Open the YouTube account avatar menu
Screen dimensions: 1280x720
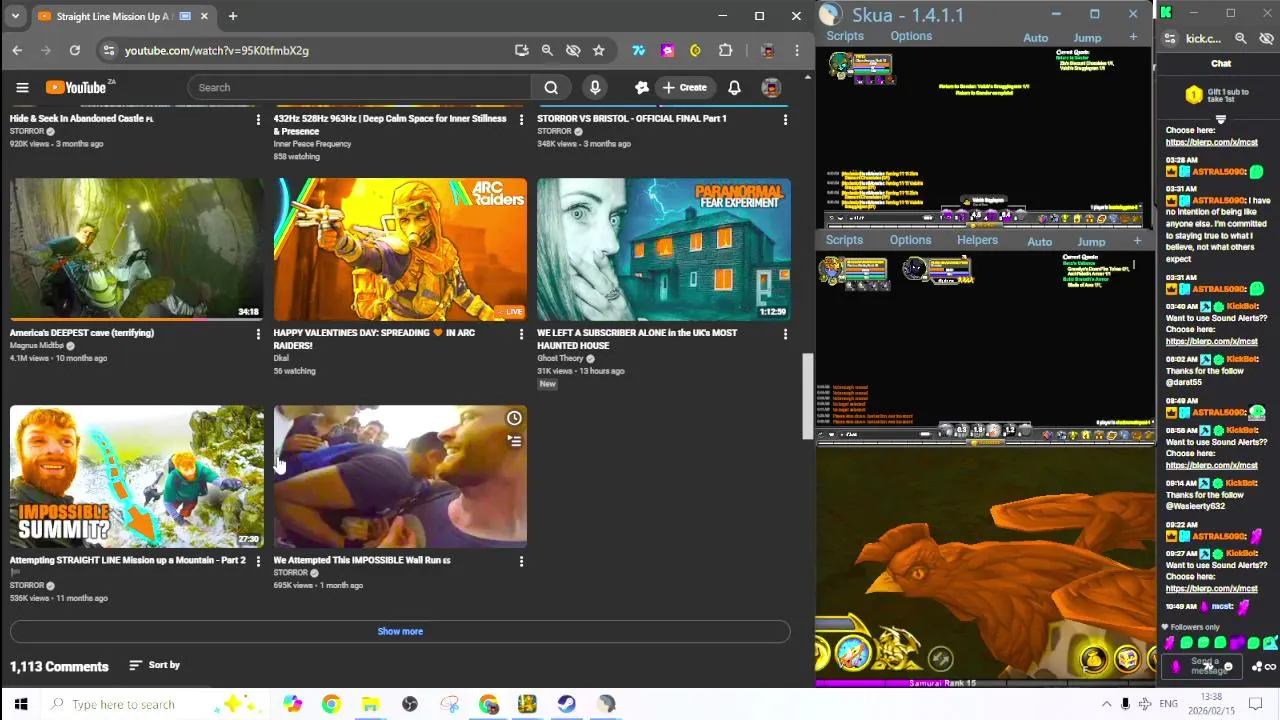click(x=771, y=88)
